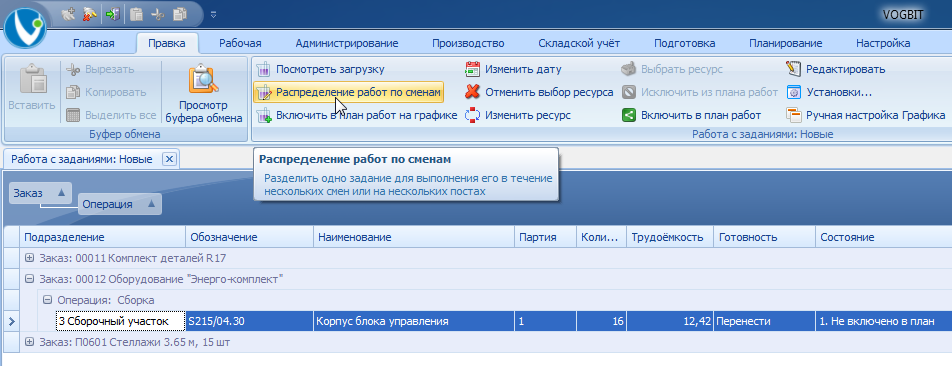Image resolution: width=952 pixels, height=366 pixels.
Task: Click 'Изменить ресурс' icon
Action: [472, 115]
